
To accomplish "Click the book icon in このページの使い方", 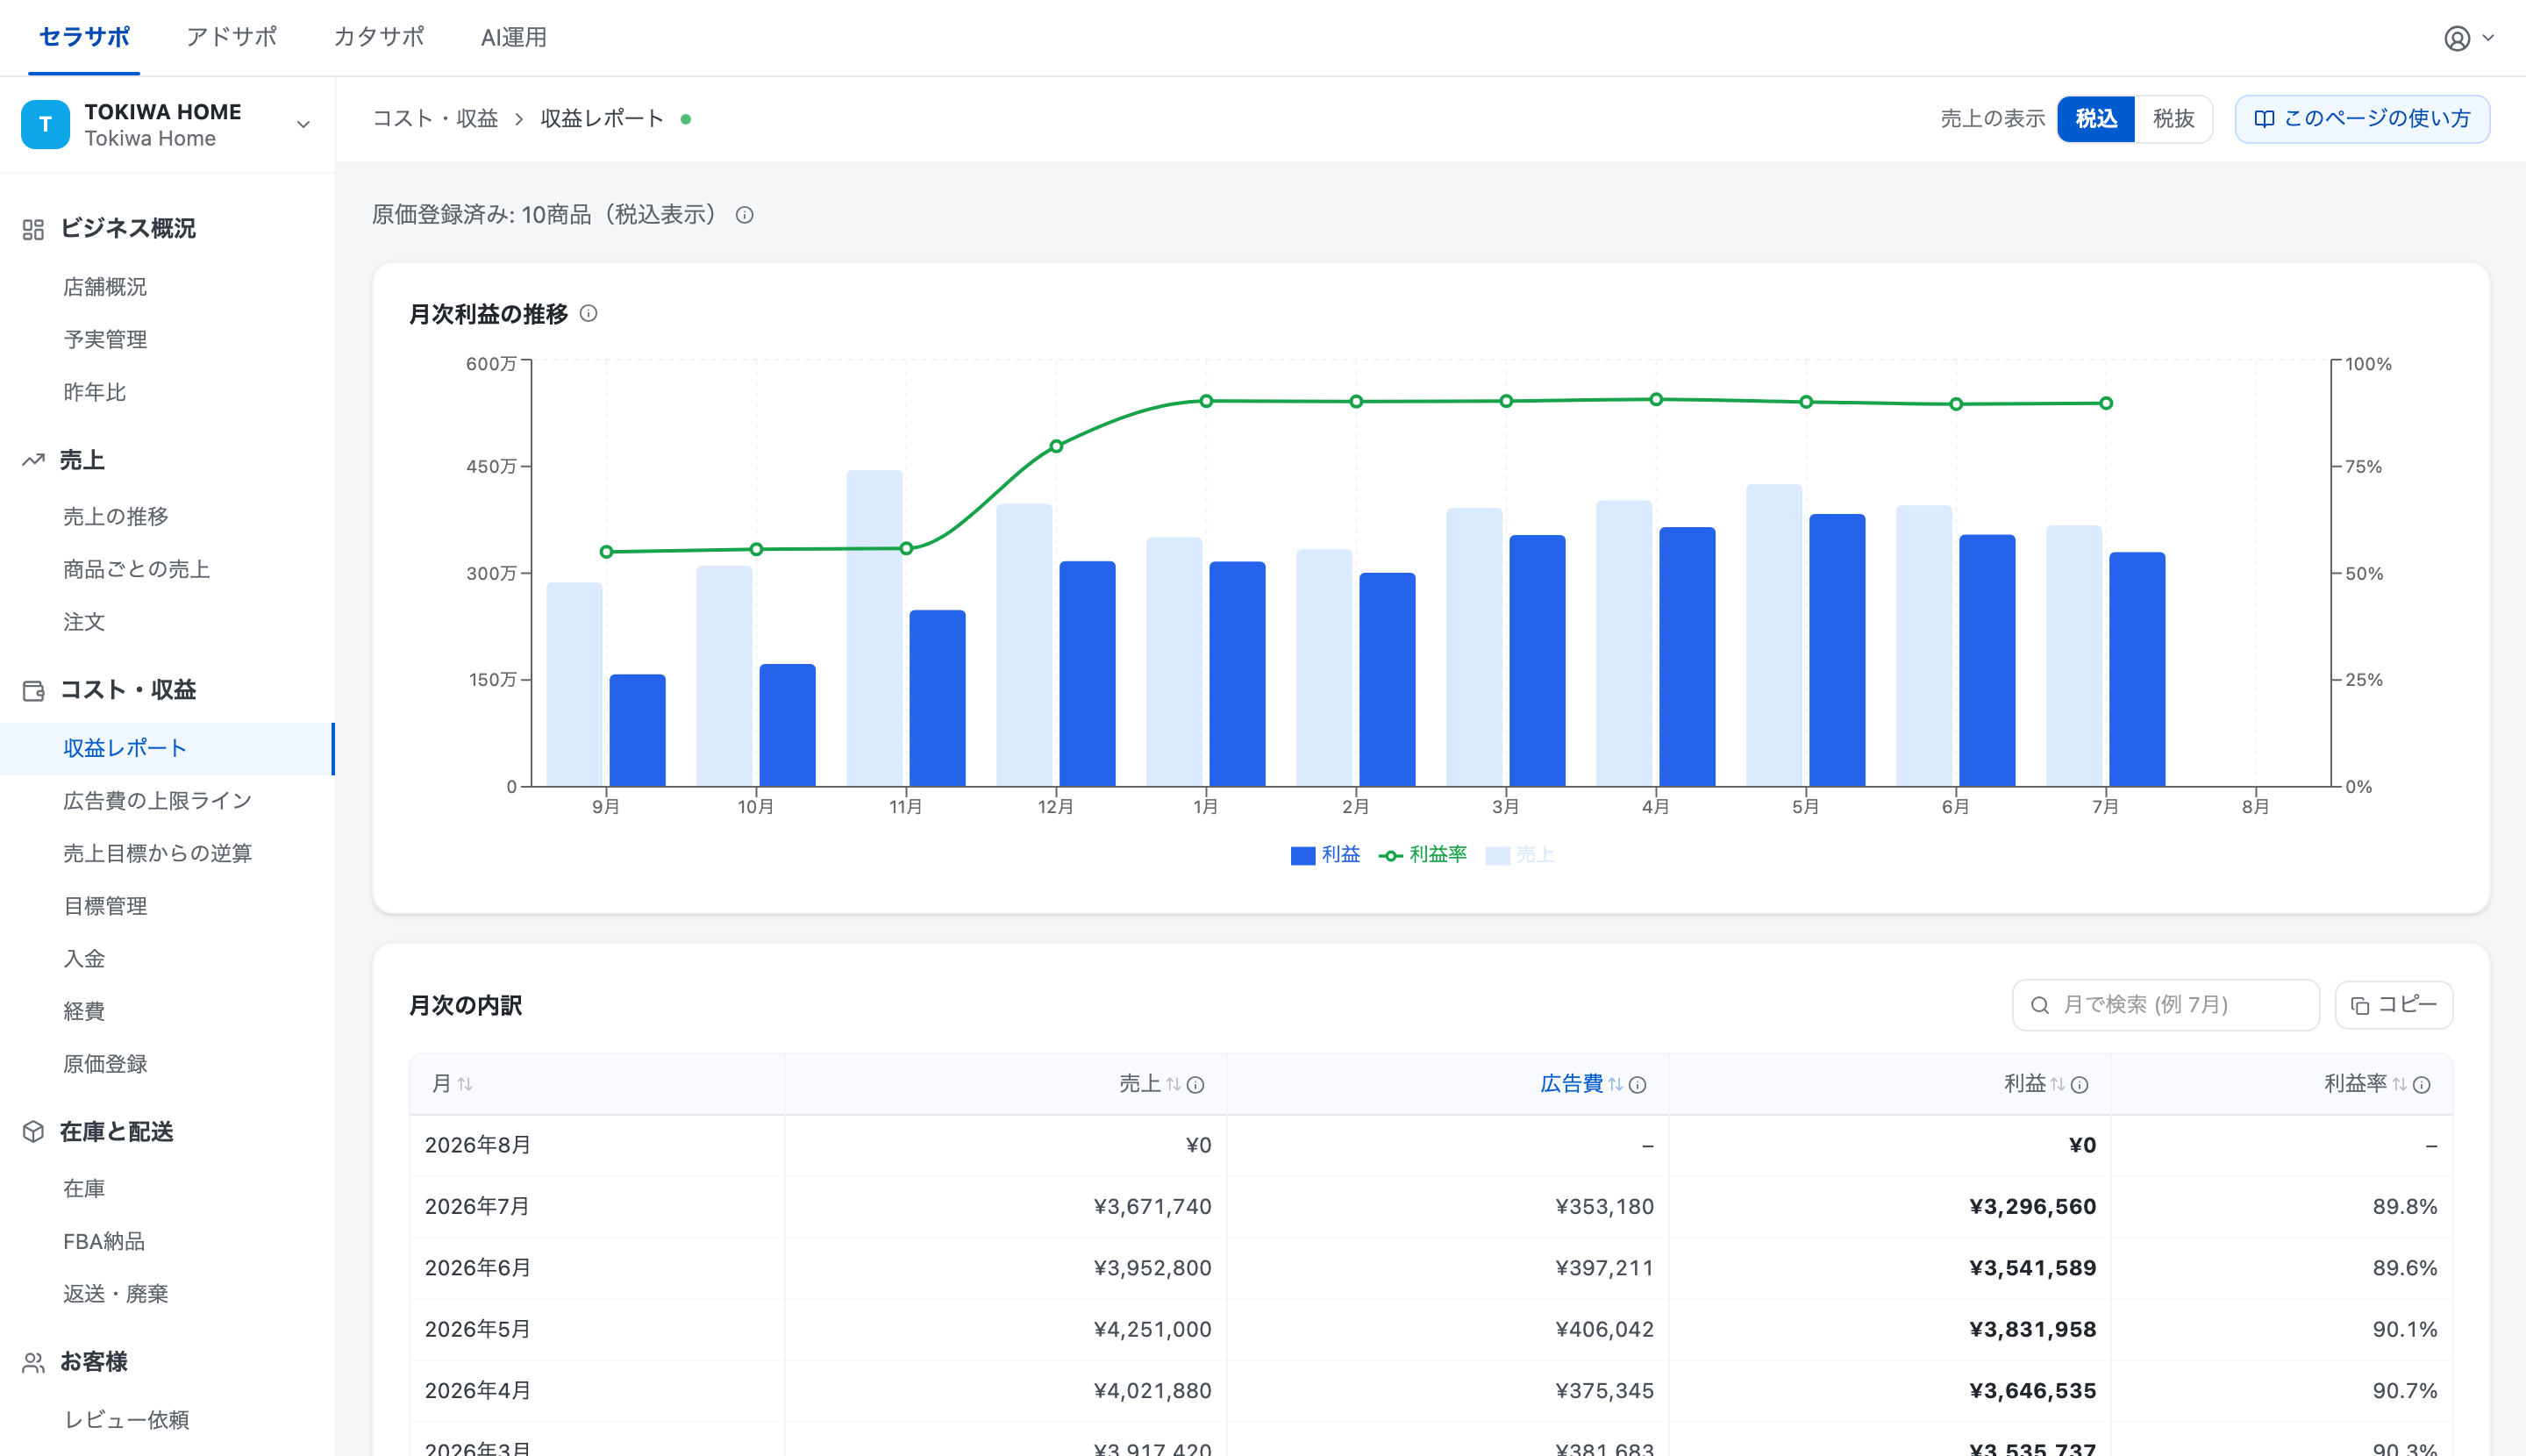I will point(2264,119).
